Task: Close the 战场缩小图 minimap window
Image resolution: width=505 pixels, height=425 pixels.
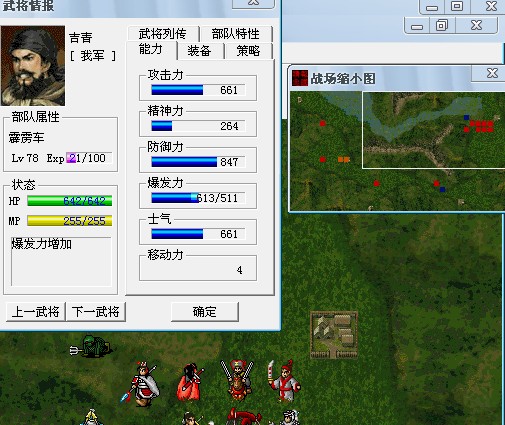Action: pyautogui.click(x=492, y=73)
